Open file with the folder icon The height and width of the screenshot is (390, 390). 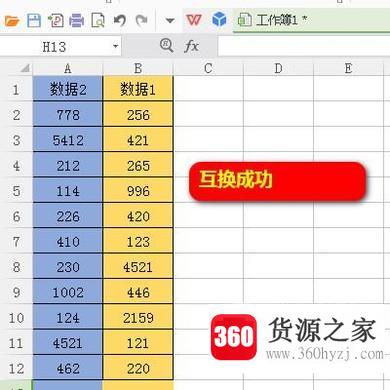[x=12, y=21]
